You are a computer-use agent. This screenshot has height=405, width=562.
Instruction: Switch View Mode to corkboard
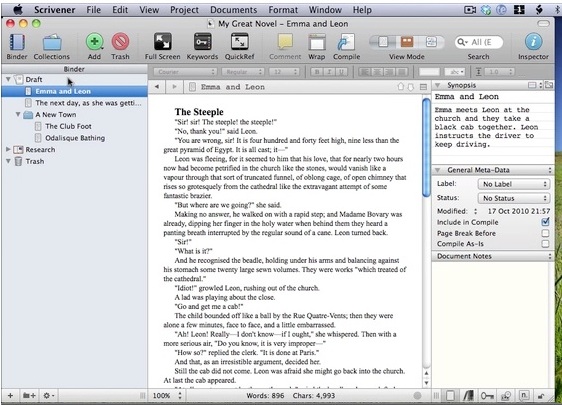407,42
